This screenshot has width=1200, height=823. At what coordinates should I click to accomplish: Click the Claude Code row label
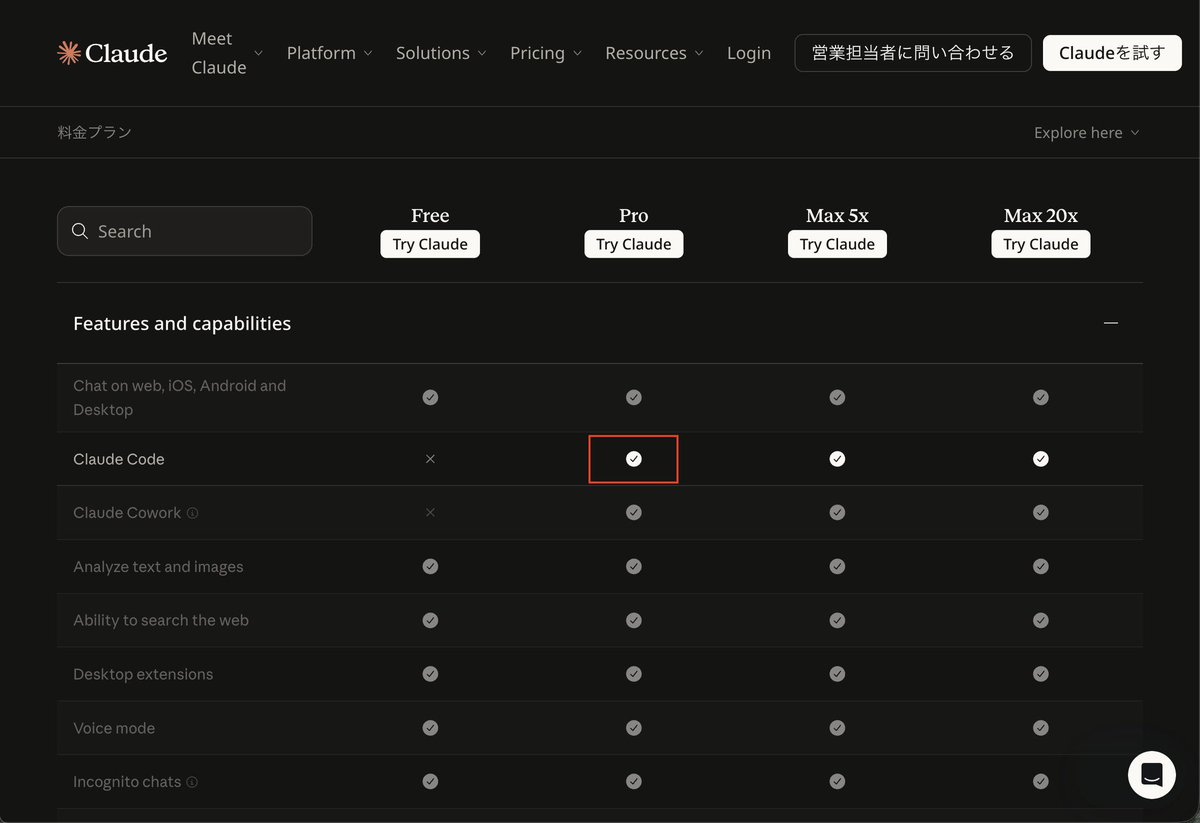pyautogui.click(x=119, y=459)
